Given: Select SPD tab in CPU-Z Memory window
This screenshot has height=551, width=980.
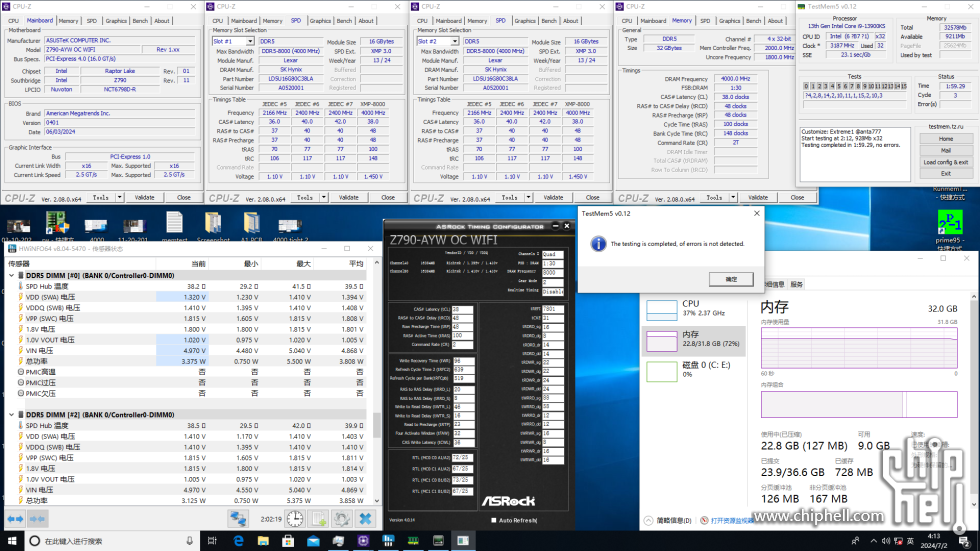Looking at the screenshot, I should click(705, 21).
